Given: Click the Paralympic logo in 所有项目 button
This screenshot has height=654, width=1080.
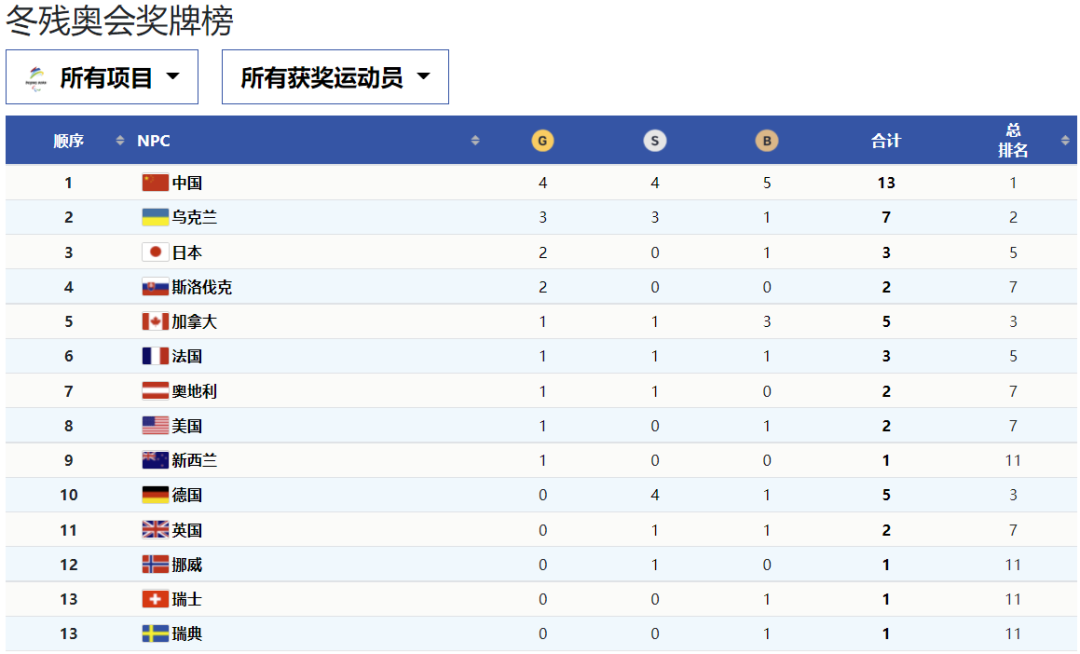Looking at the screenshot, I should coord(36,77).
